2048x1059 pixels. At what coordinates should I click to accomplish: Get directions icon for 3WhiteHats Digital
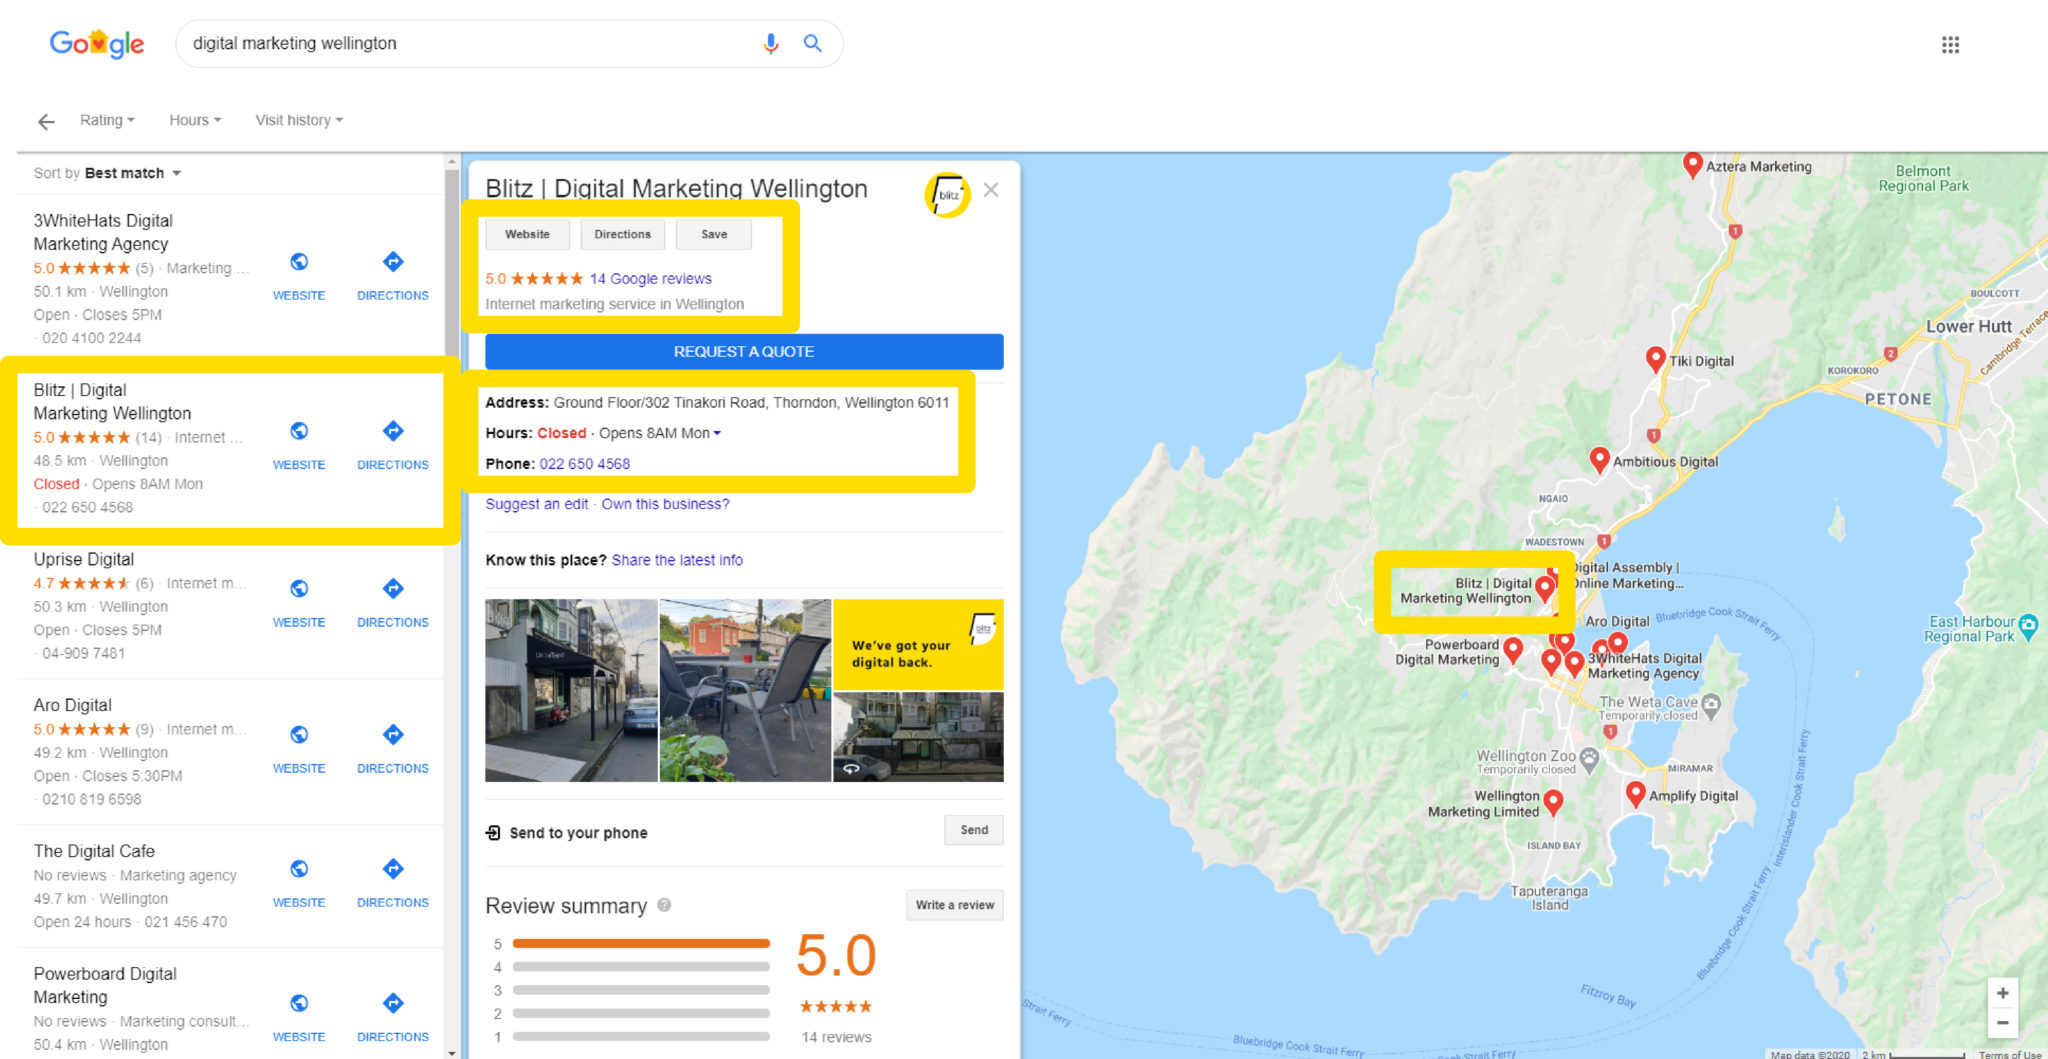click(393, 262)
